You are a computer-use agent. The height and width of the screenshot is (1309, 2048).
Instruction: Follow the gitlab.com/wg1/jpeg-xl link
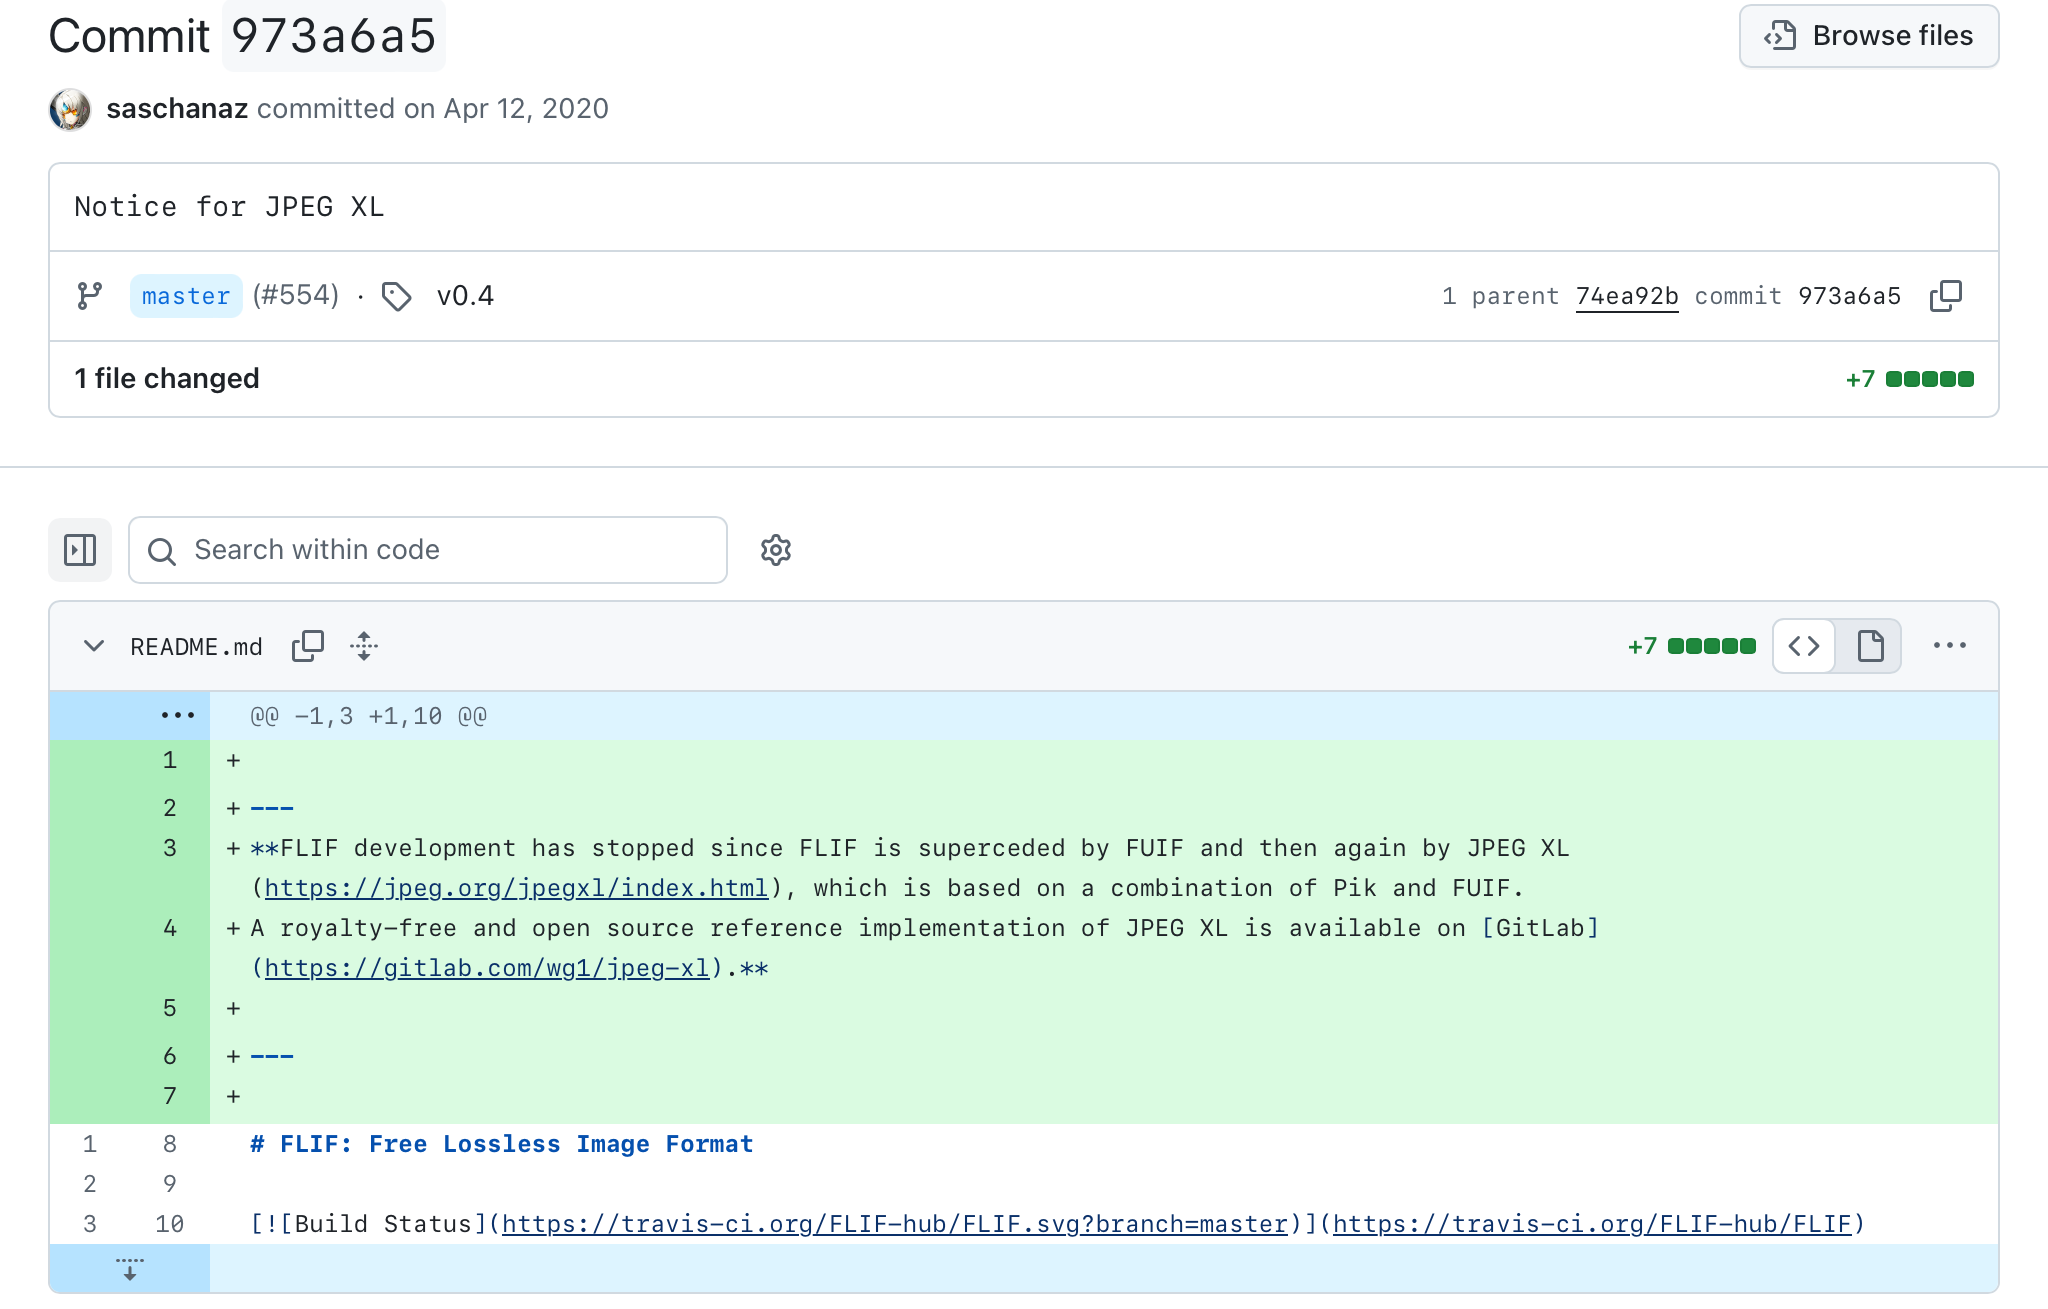pos(487,968)
